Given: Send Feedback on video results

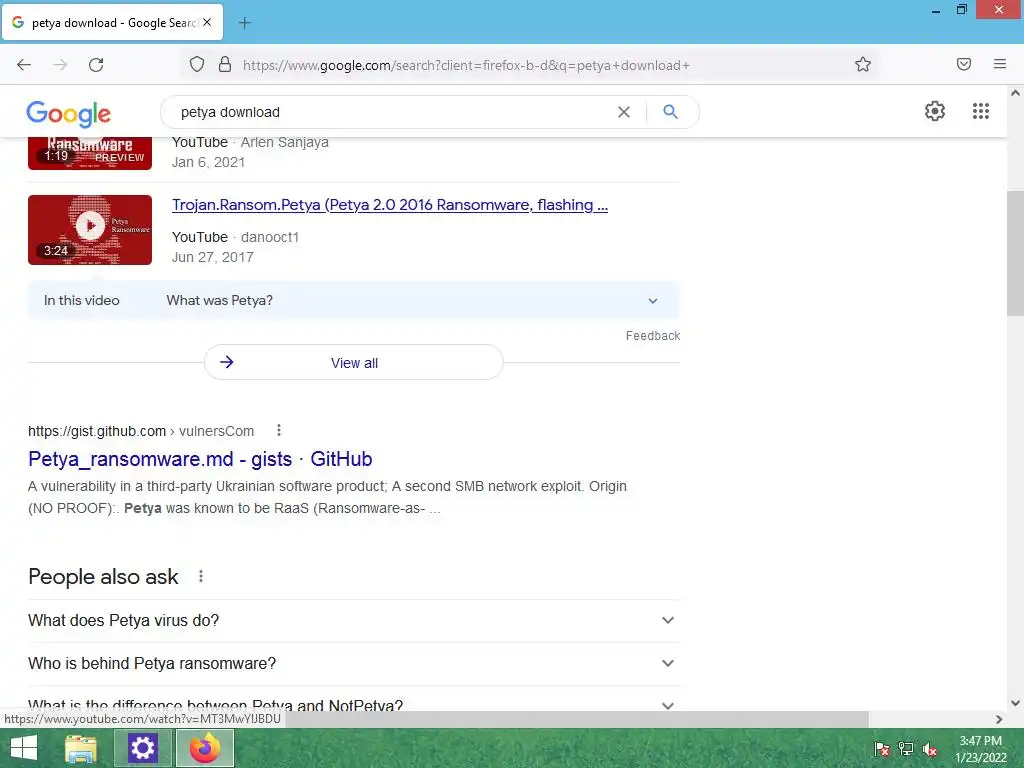Looking at the screenshot, I should click(x=652, y=336).
